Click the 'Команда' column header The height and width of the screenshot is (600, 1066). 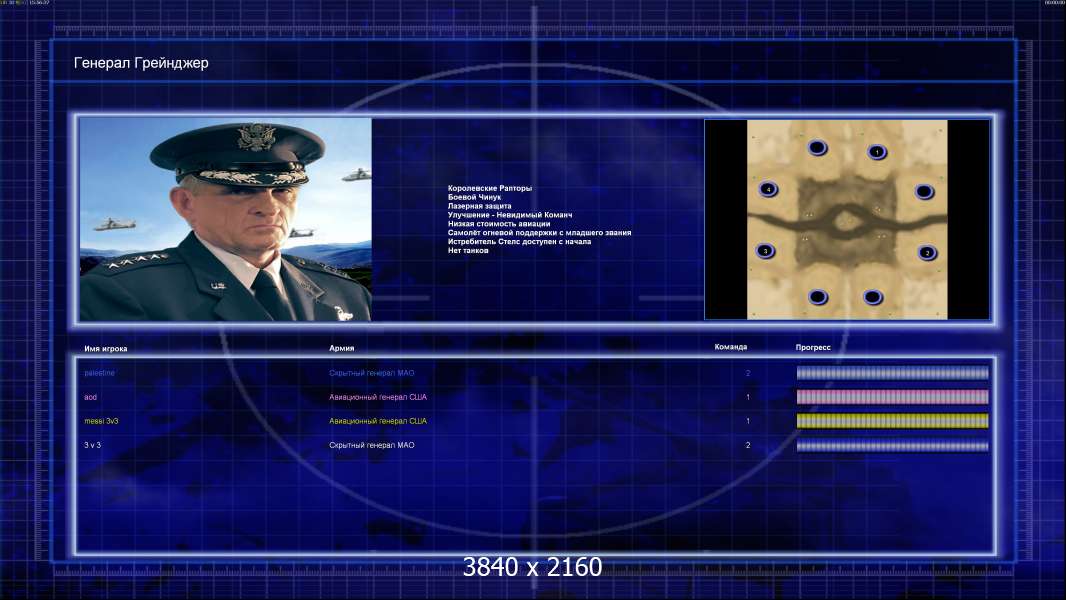tap(731, 347)
